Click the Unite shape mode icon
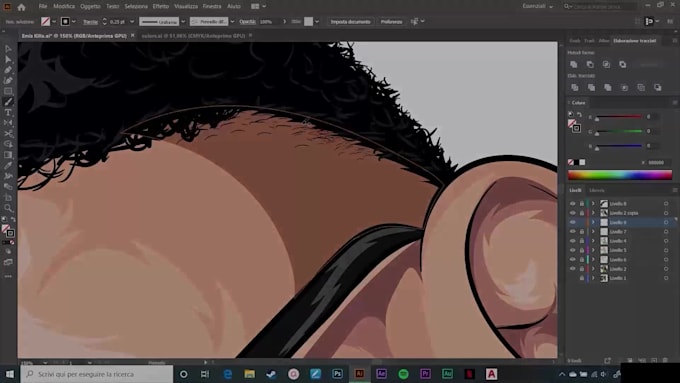The image size is (680, 383). 574,64
